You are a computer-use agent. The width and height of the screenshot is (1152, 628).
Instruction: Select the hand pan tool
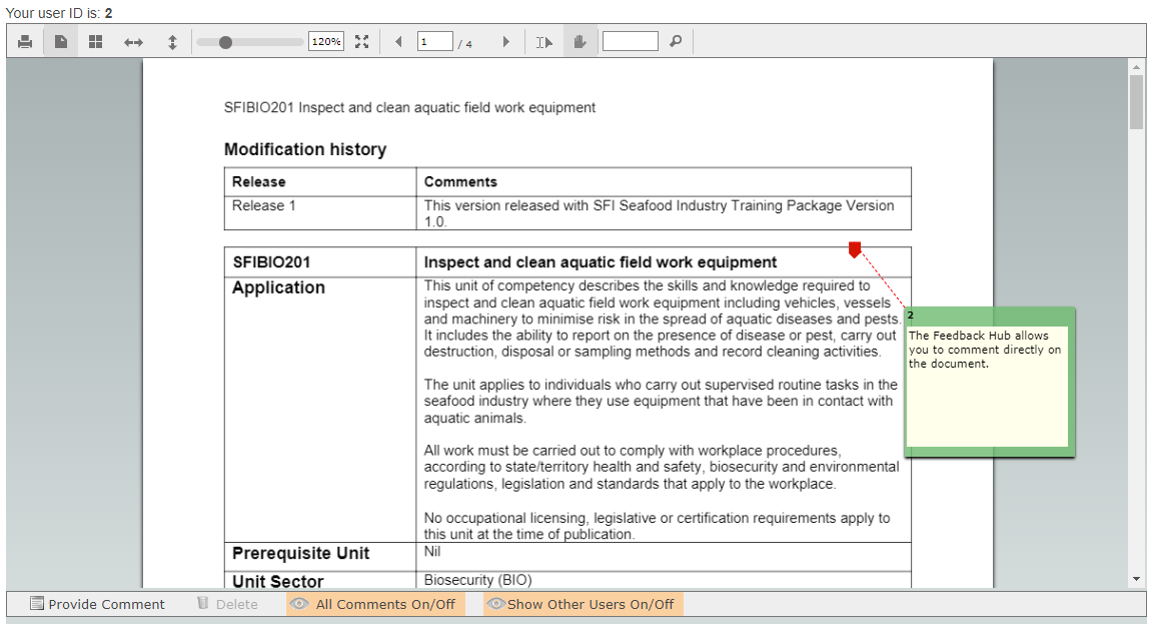point(580,42)
